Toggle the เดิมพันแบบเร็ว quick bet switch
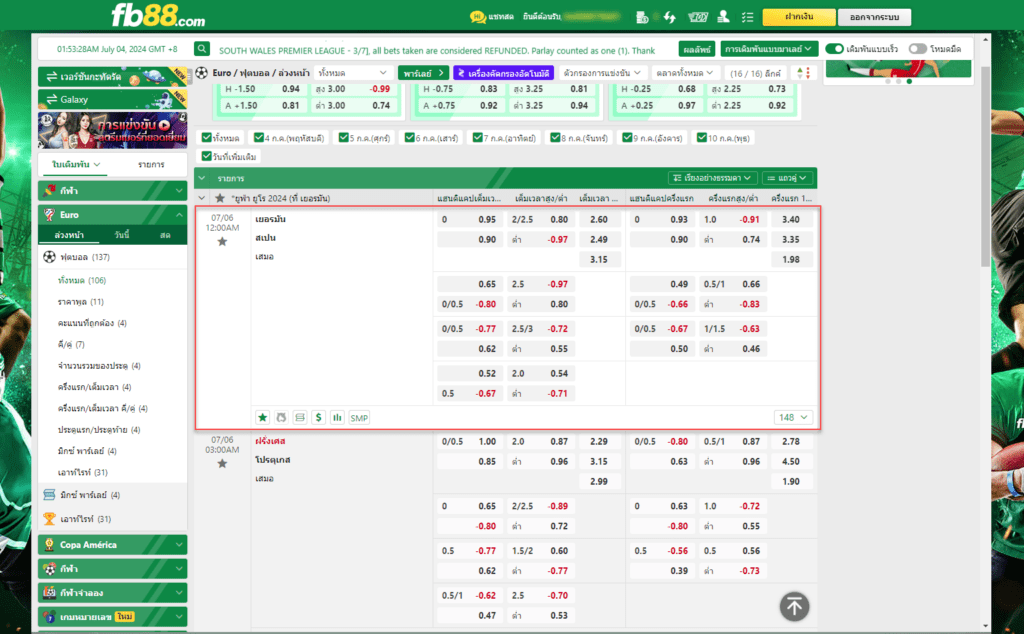The width and height of the screenshot is (1024, 634). (835, 49)
